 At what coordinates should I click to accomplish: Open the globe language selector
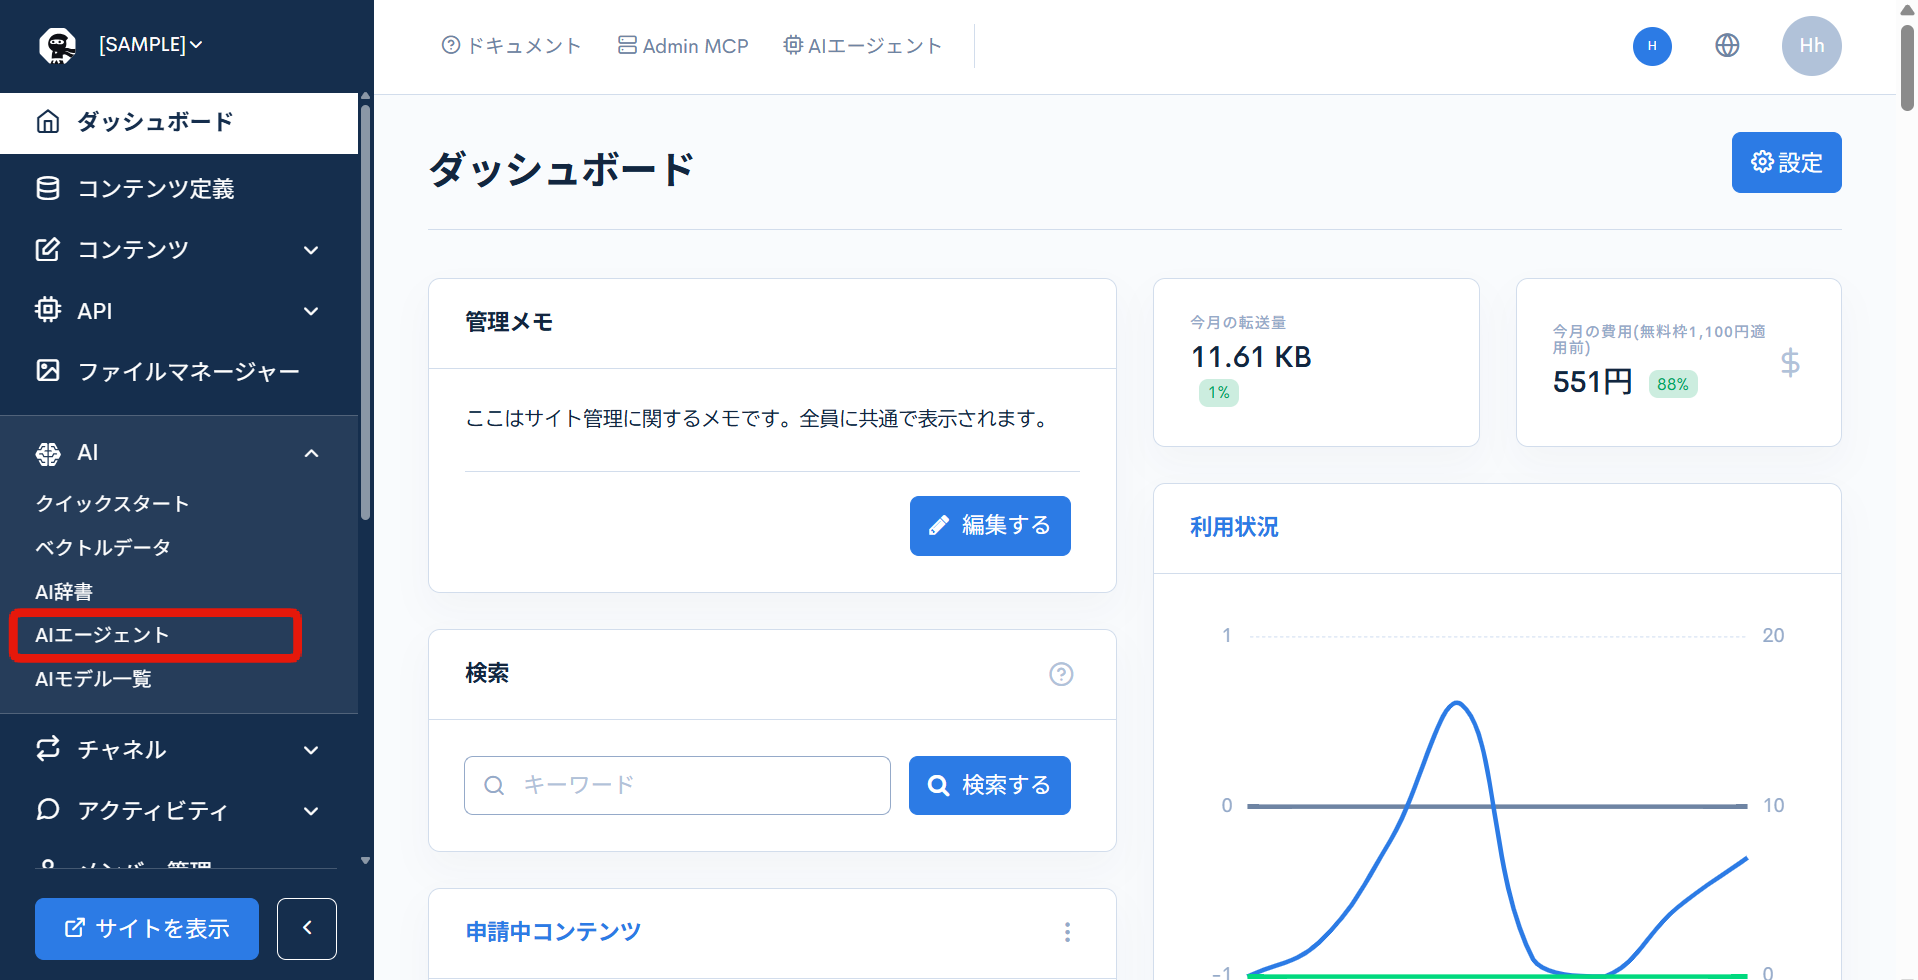click(1727, 46)
